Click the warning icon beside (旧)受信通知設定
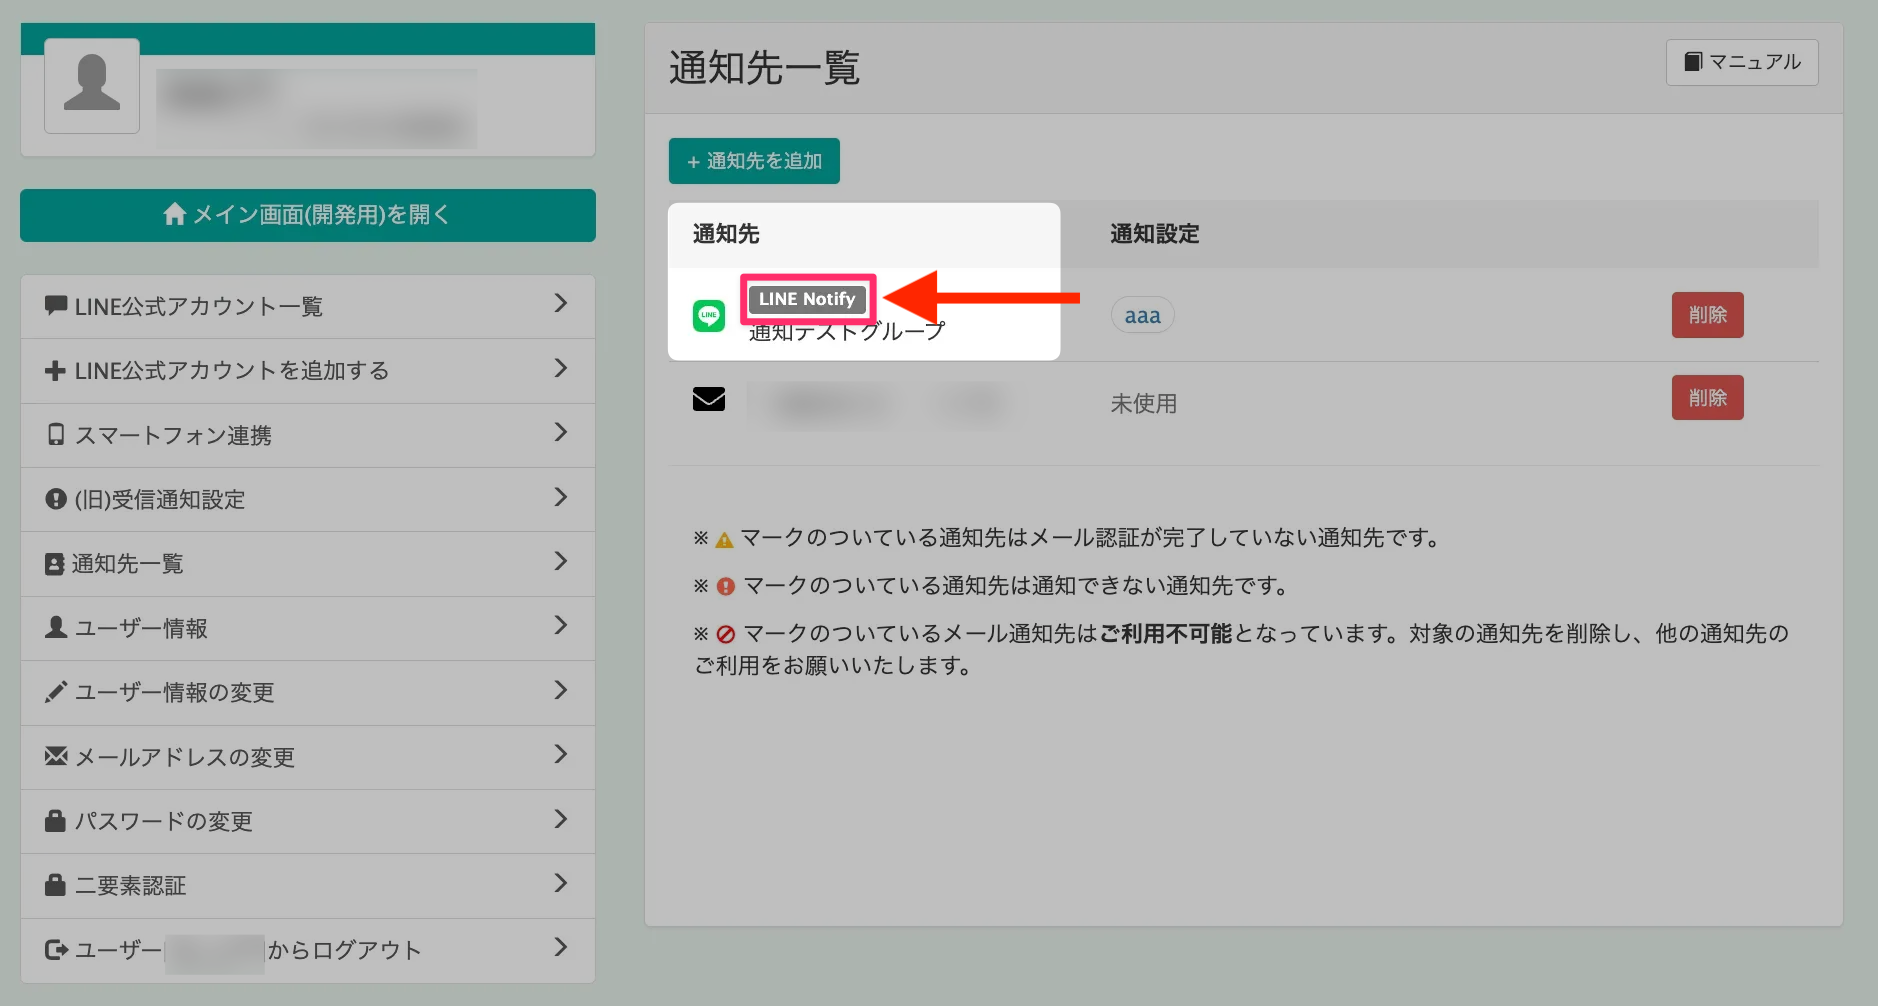 [55, 499]
